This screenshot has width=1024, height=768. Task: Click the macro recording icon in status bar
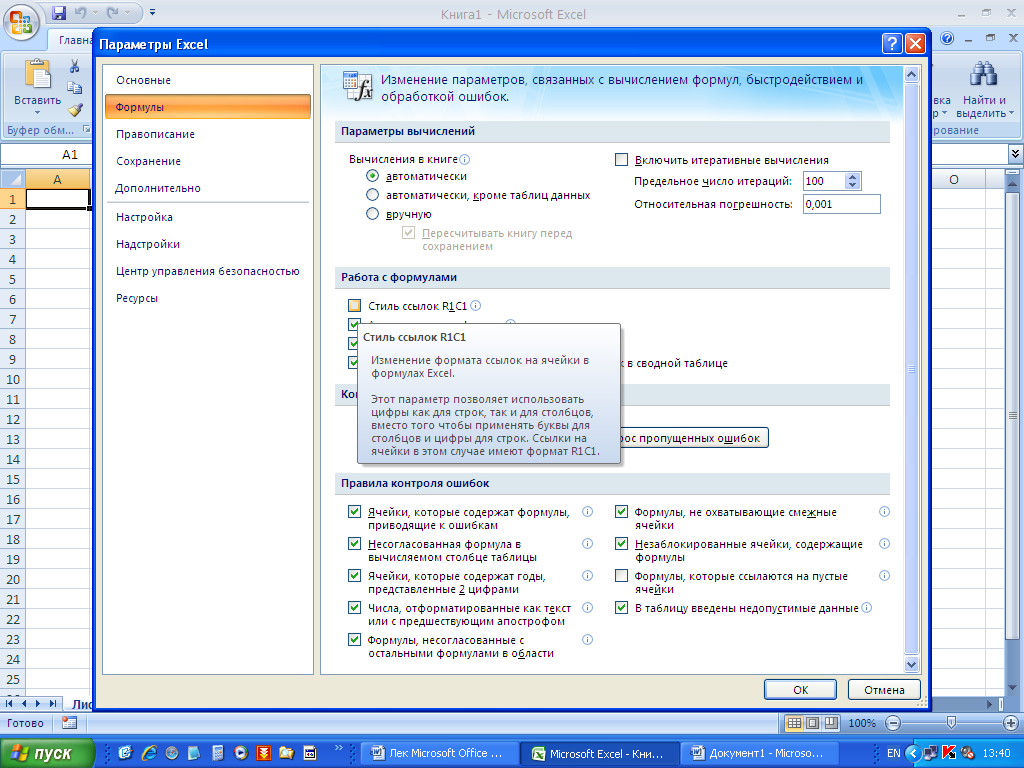[69, 723]
